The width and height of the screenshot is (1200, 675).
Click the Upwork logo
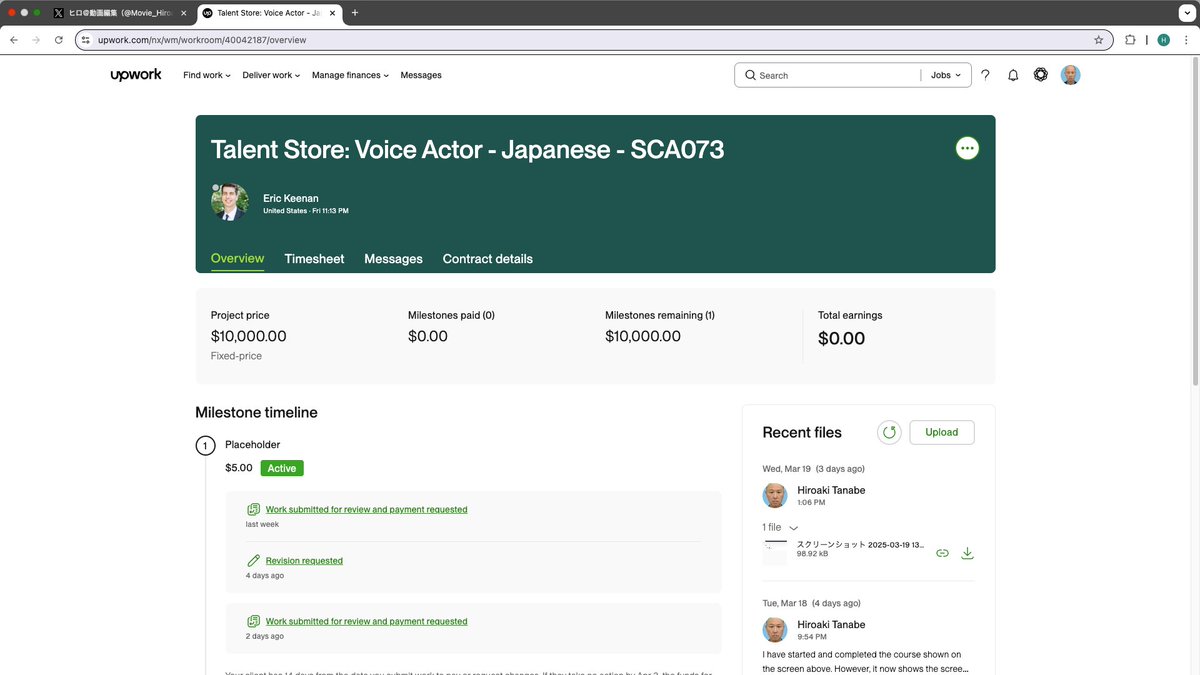[x=136, y=75]
